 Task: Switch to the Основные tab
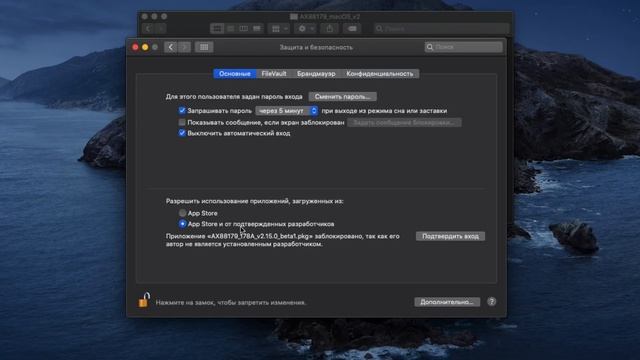pos(235,74)
